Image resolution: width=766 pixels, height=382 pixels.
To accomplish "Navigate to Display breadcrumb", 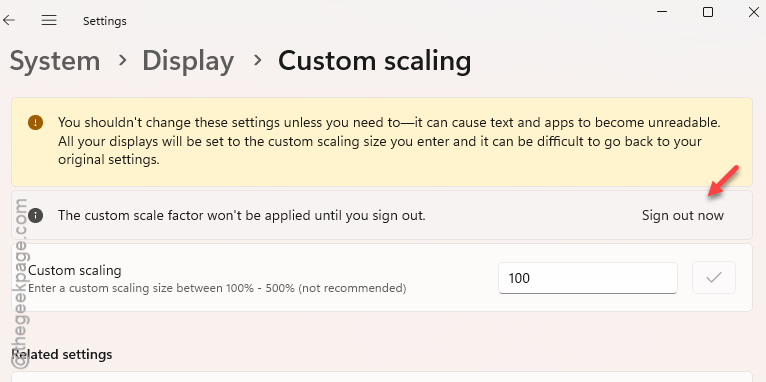I will [188, 62].
